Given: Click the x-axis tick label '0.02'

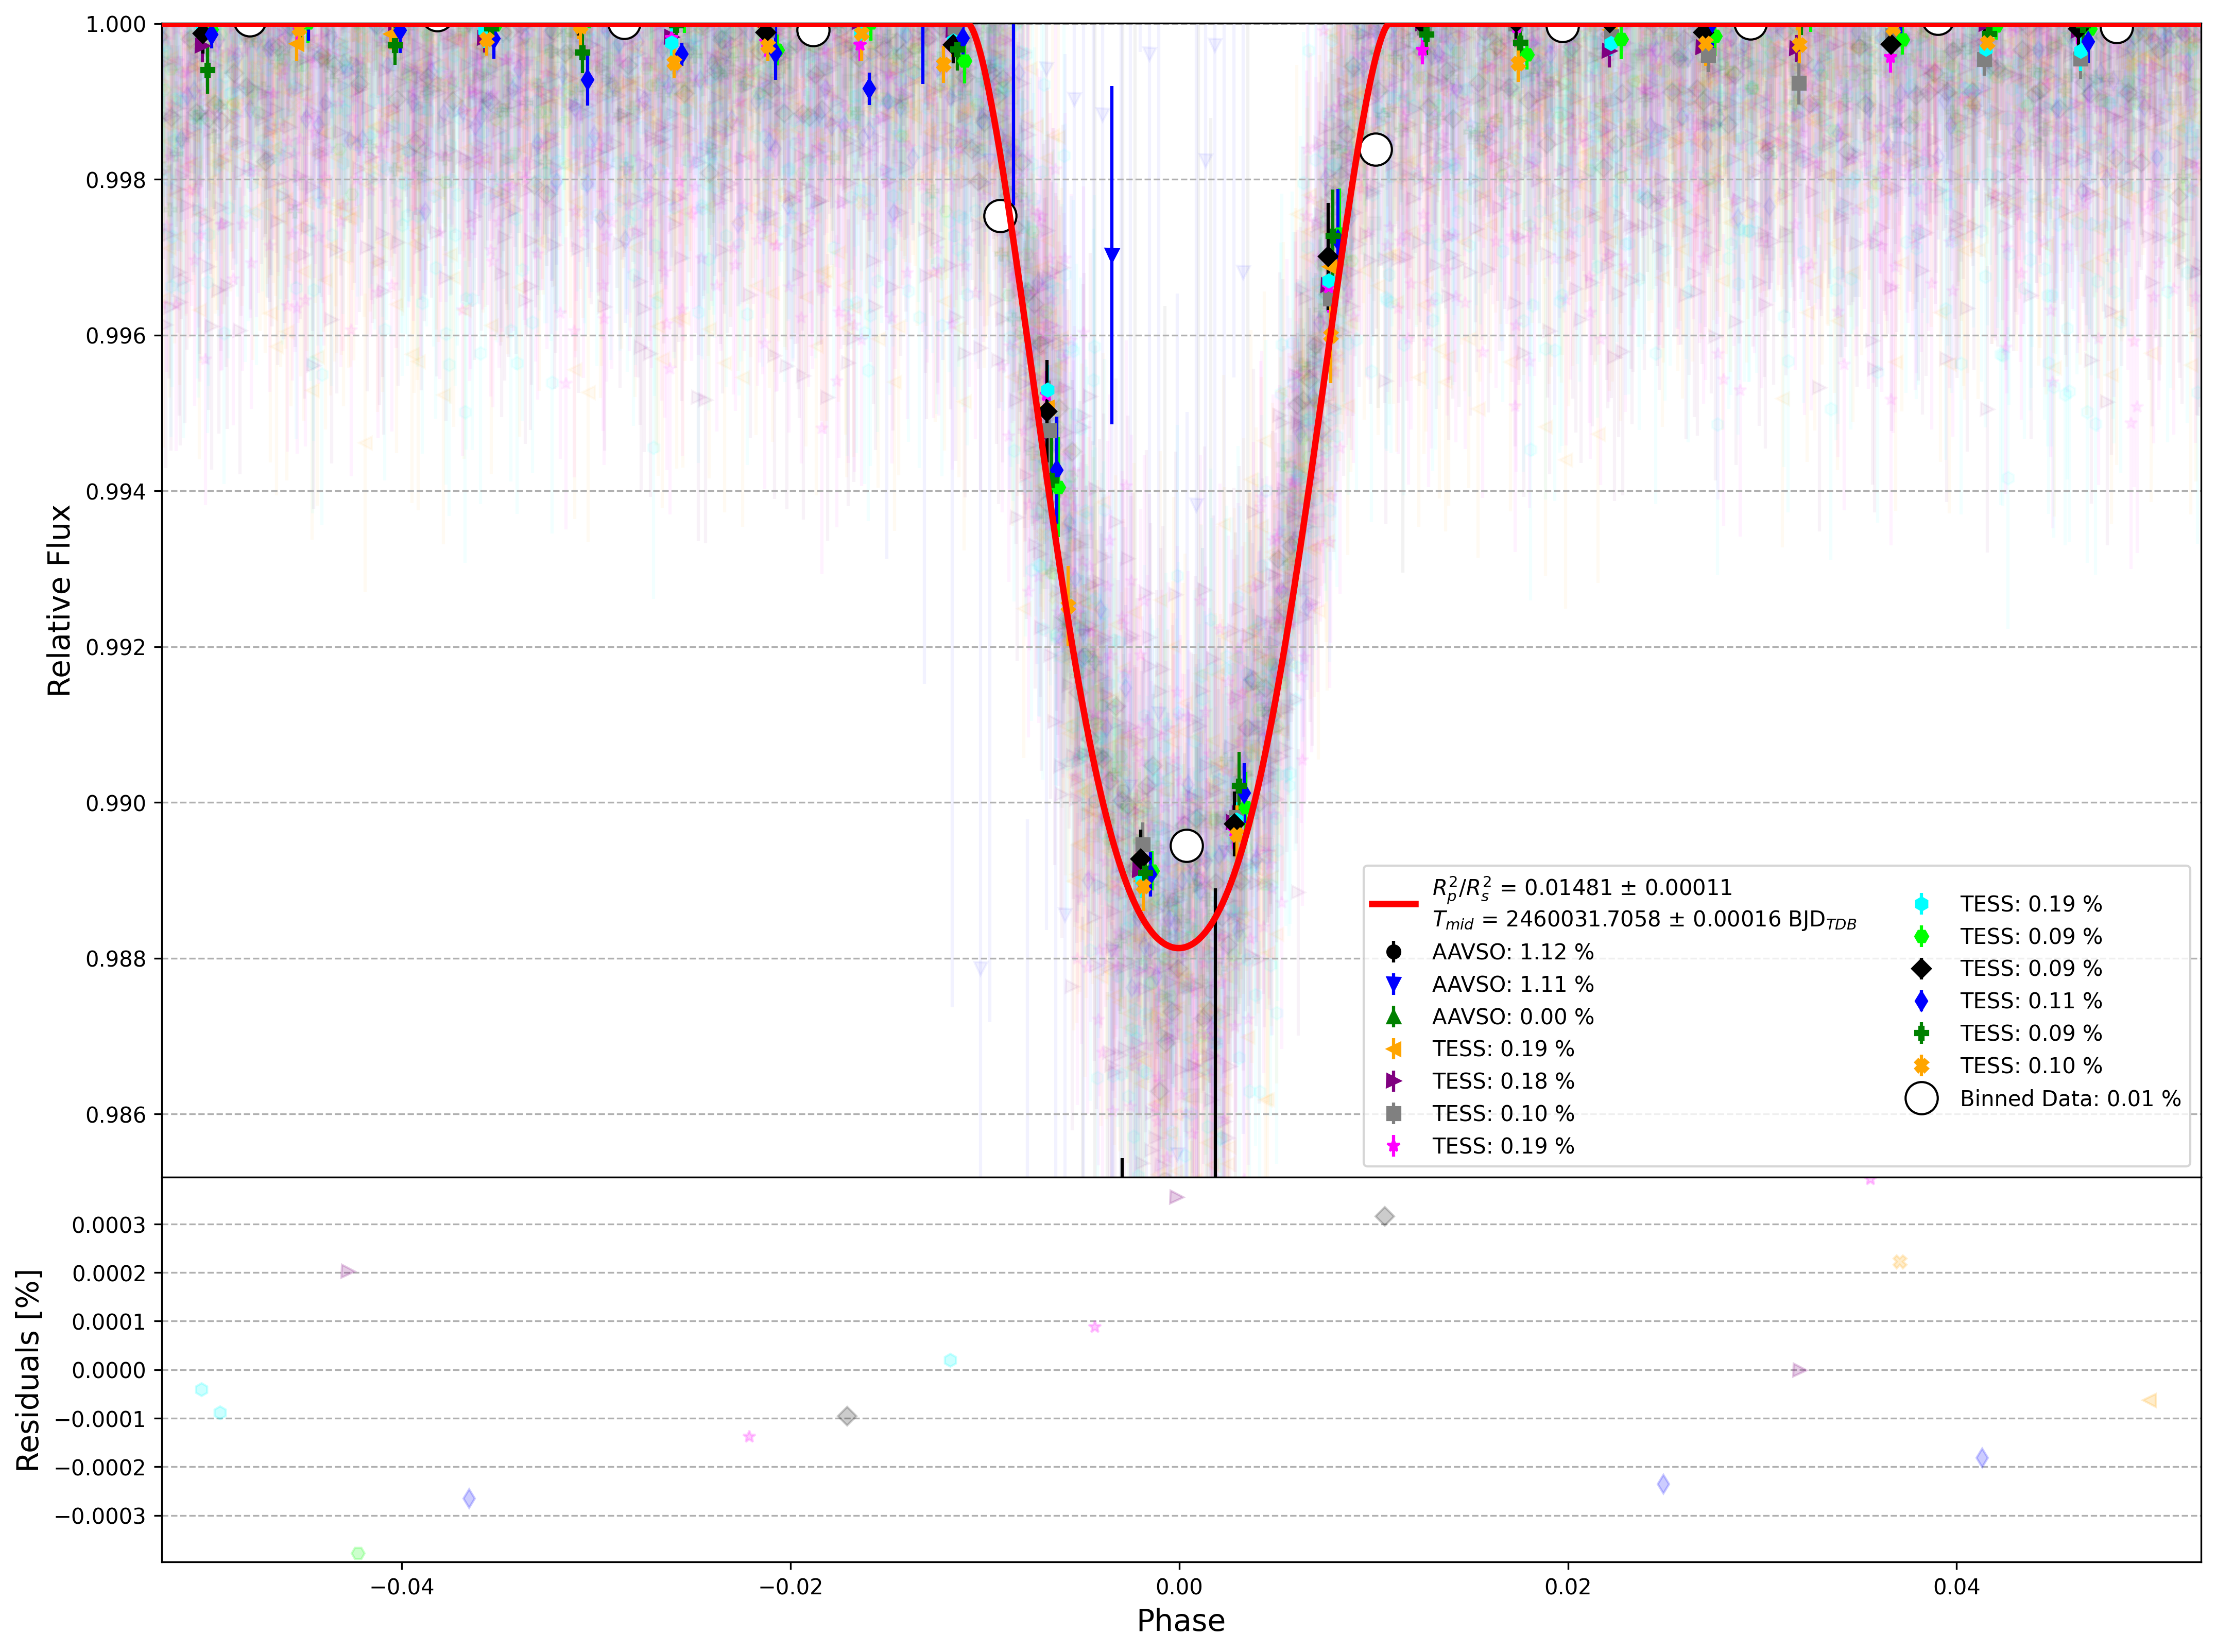Looking at the screenshot, I should coord(1568,1587).
